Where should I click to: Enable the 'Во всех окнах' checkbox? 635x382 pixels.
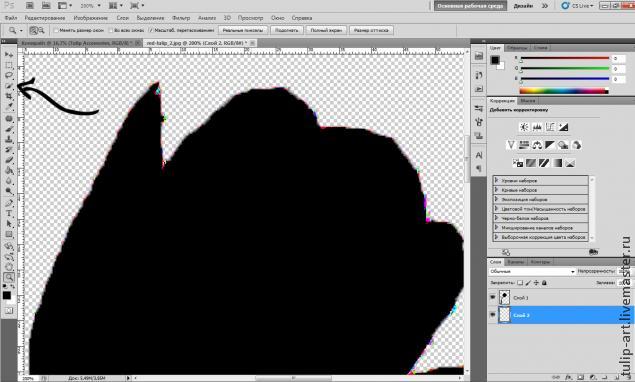(111, 30)
